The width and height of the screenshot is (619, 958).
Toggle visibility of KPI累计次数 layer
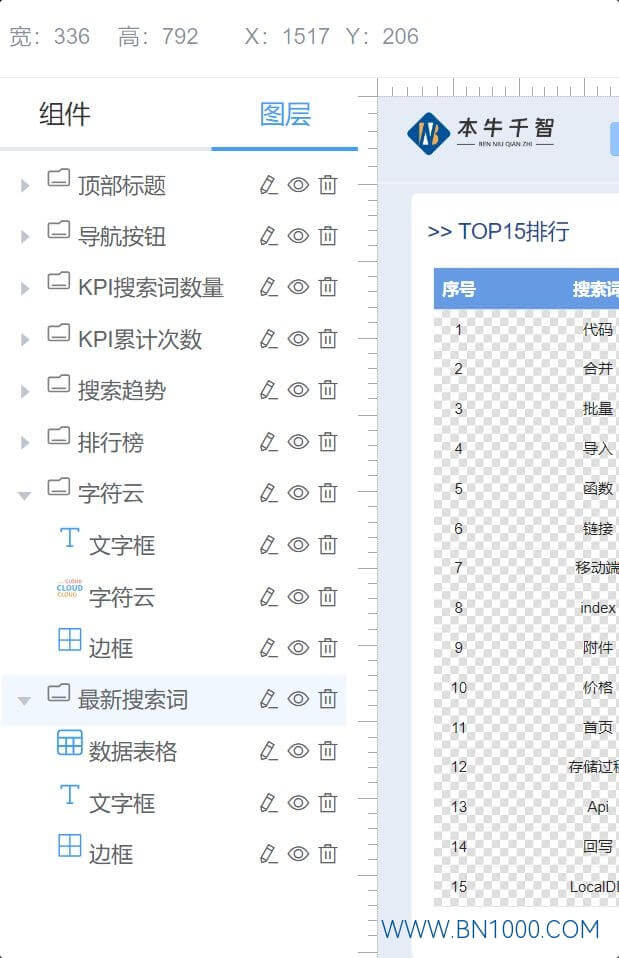[298, 338]
